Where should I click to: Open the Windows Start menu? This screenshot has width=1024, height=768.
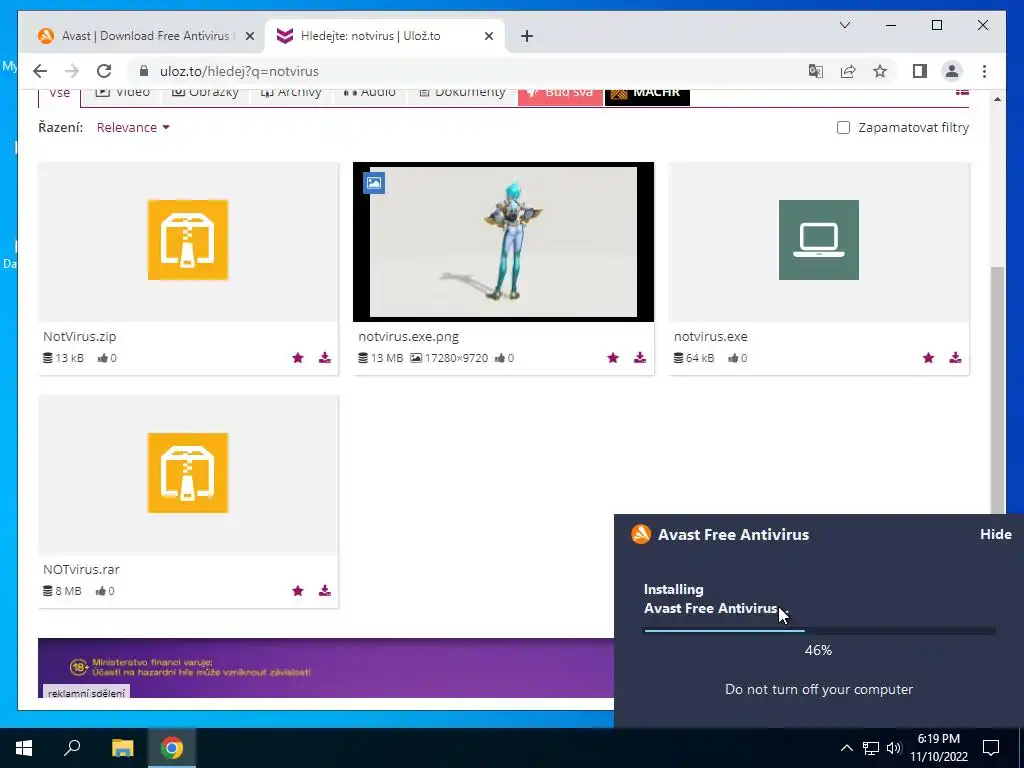click(x=24, y=748)
